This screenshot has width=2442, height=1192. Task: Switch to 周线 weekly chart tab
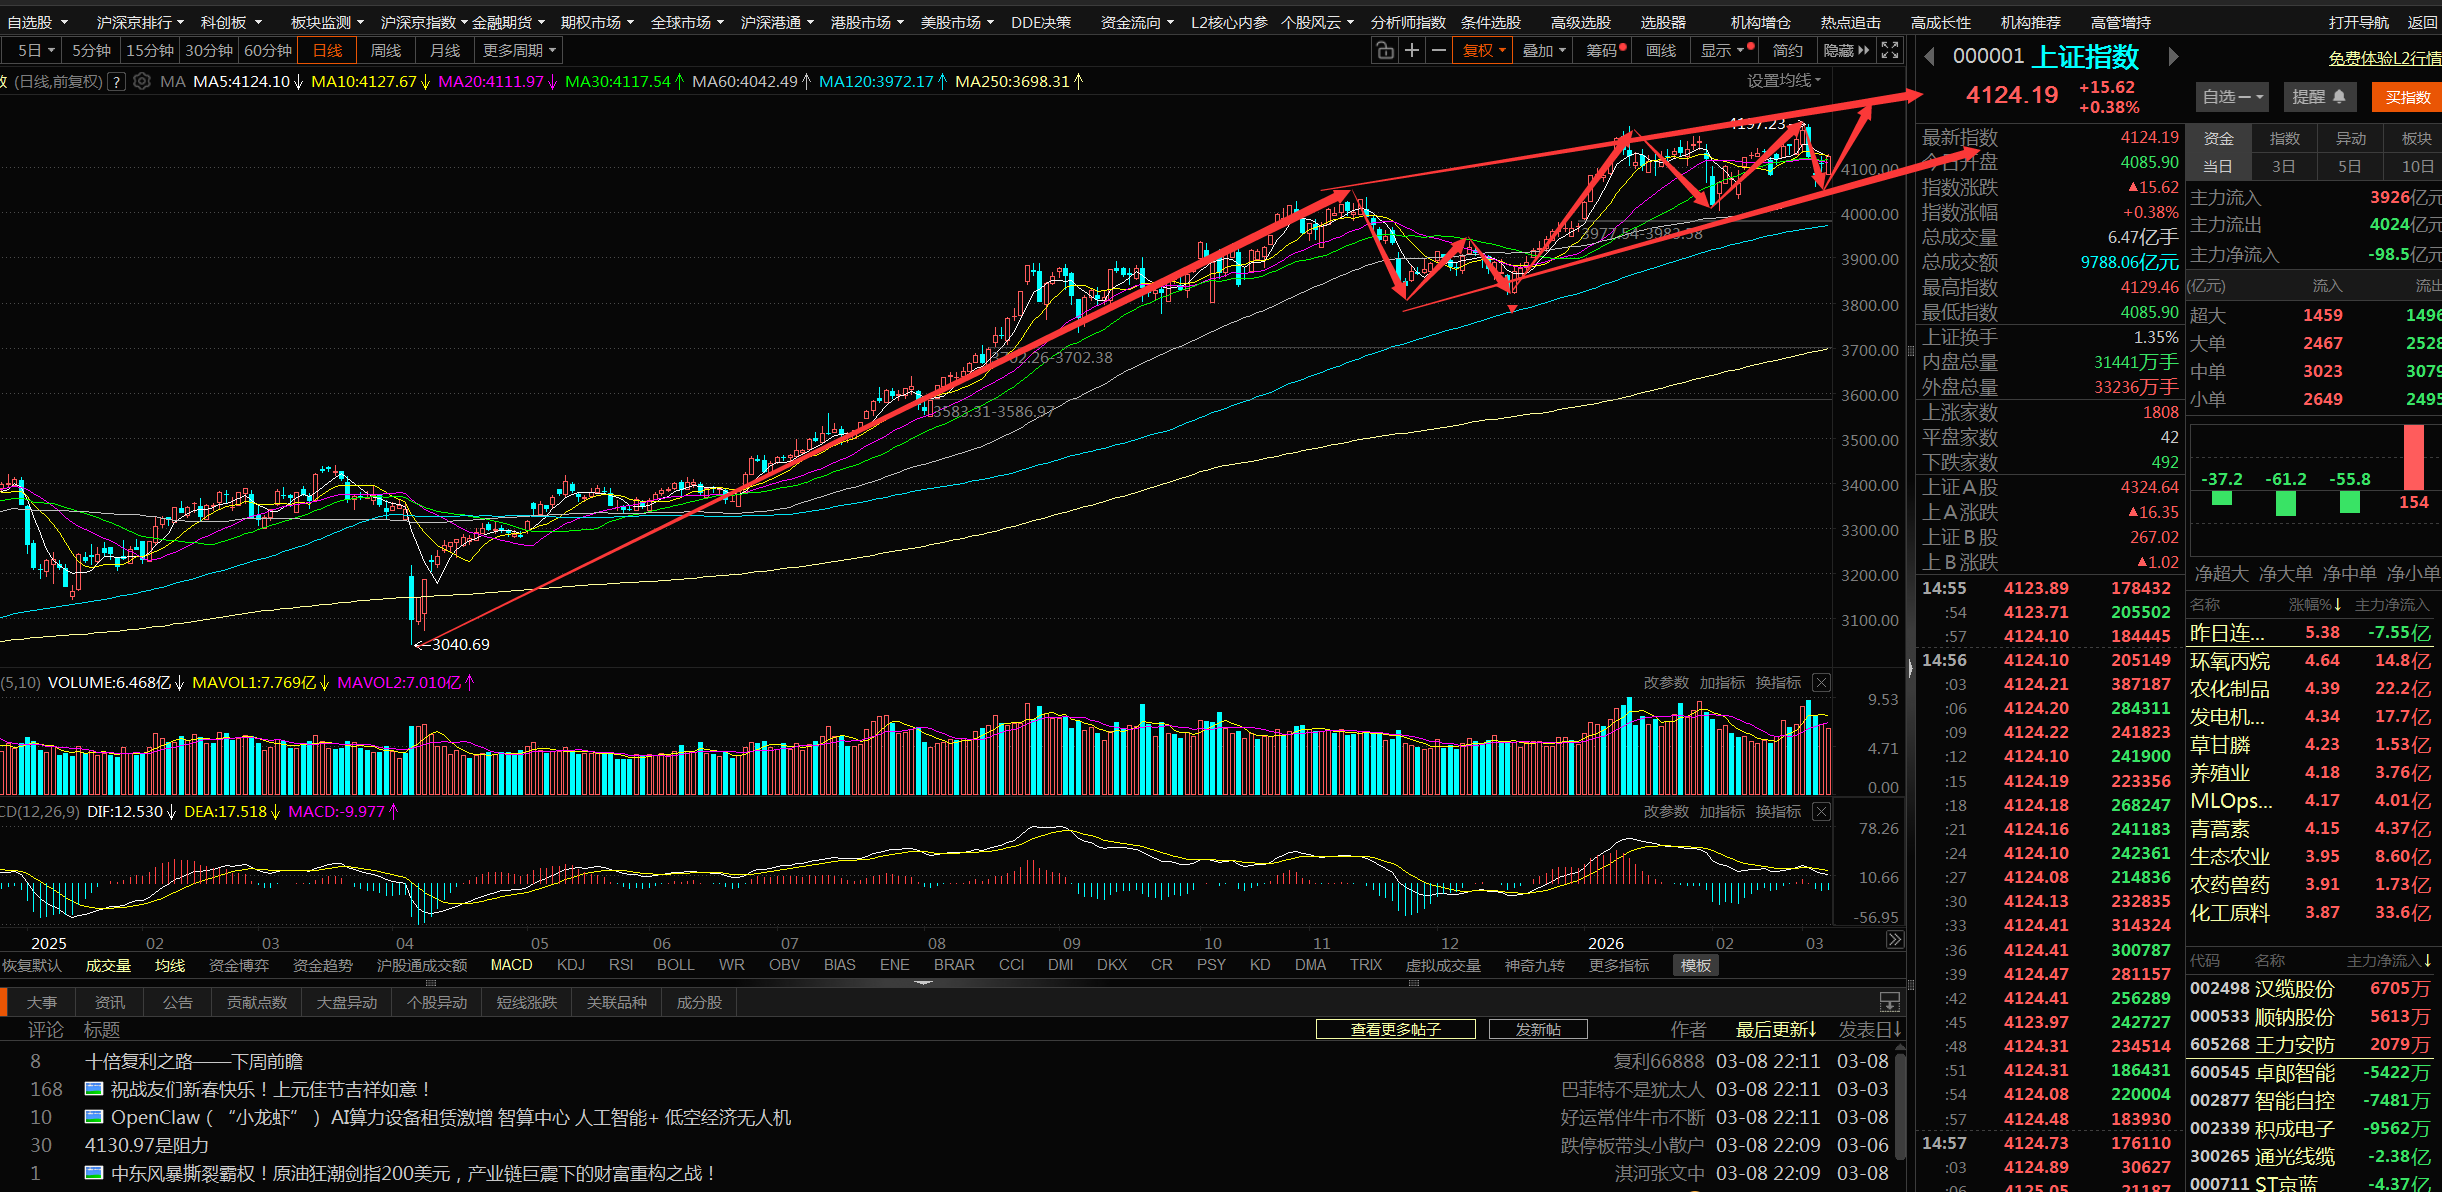point(386,51)
